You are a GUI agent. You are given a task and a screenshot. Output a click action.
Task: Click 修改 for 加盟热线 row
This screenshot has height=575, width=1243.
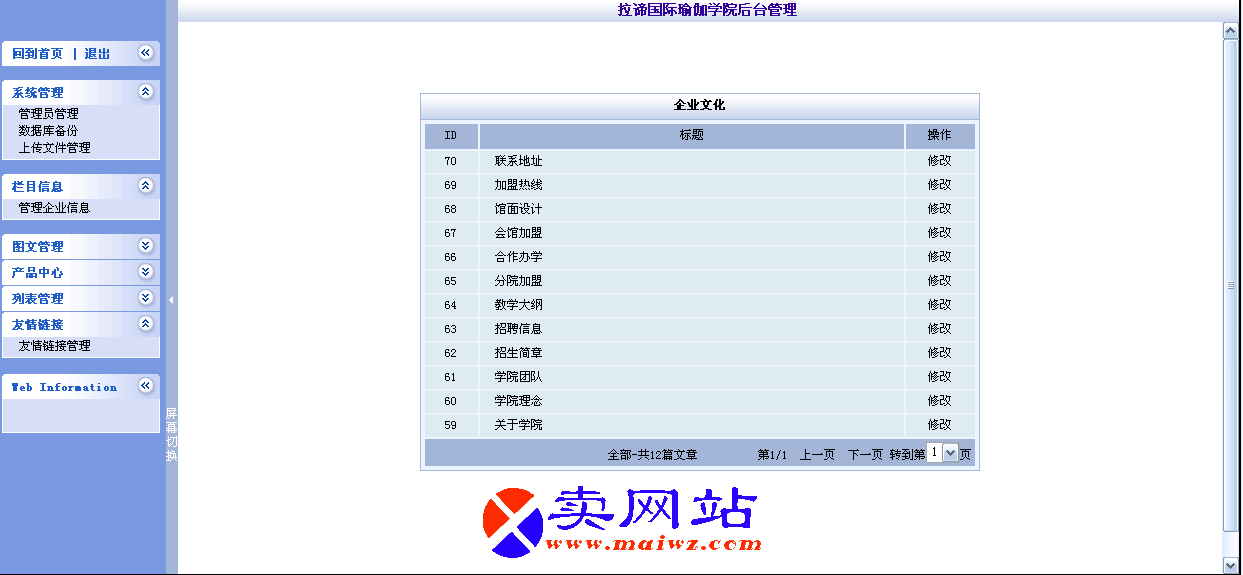click(x=939, y=185)
